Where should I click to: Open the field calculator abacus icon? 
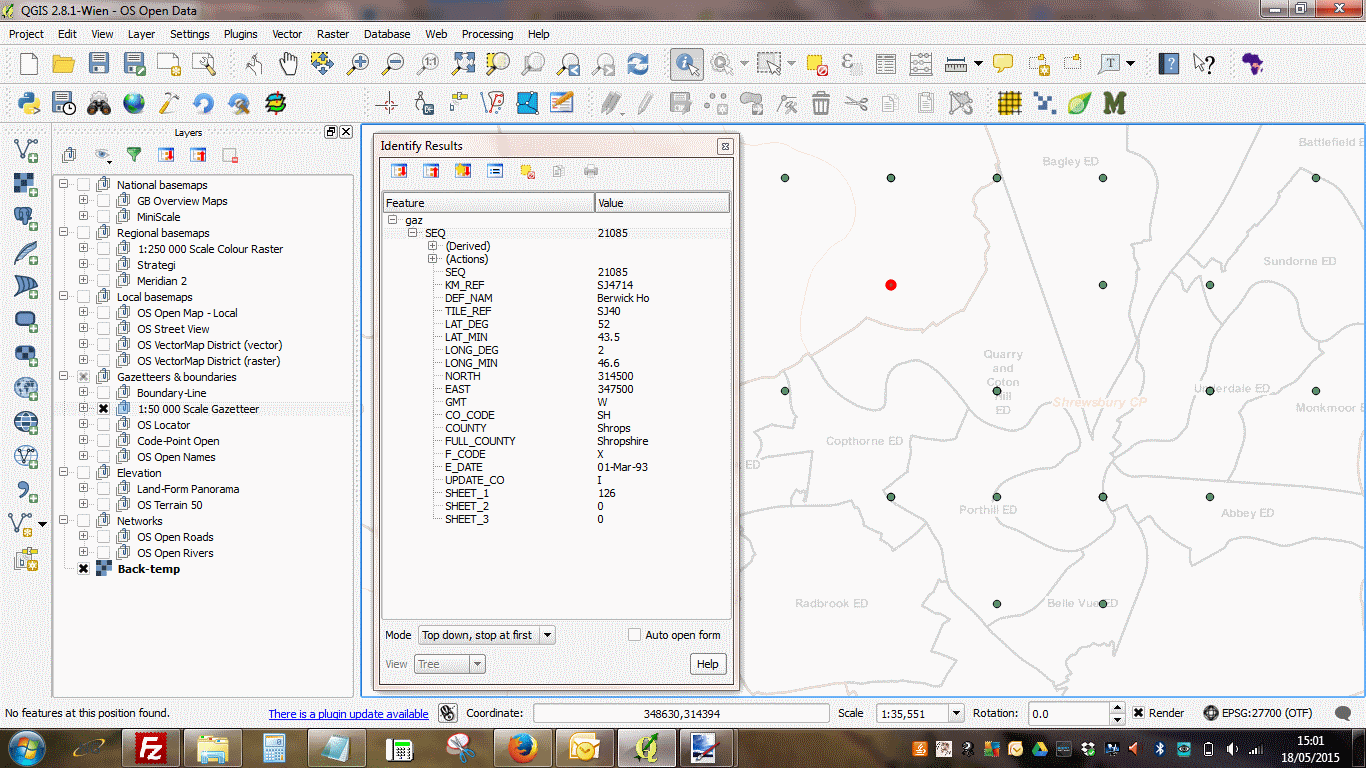click(921, 64)
